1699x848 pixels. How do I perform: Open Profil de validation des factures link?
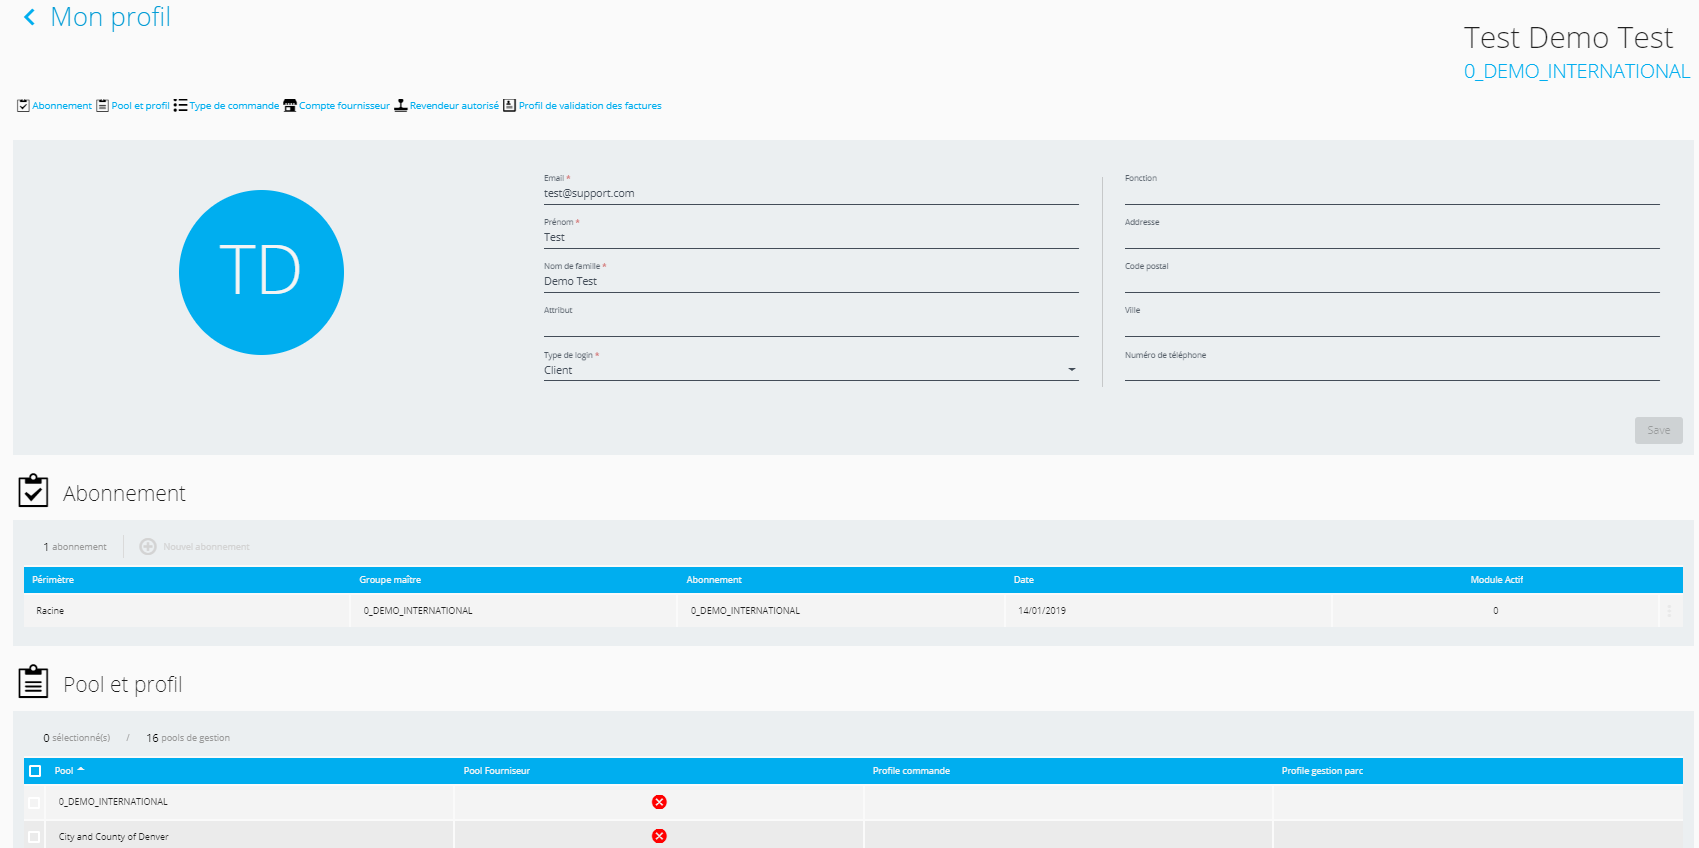(x=590, y=106)
